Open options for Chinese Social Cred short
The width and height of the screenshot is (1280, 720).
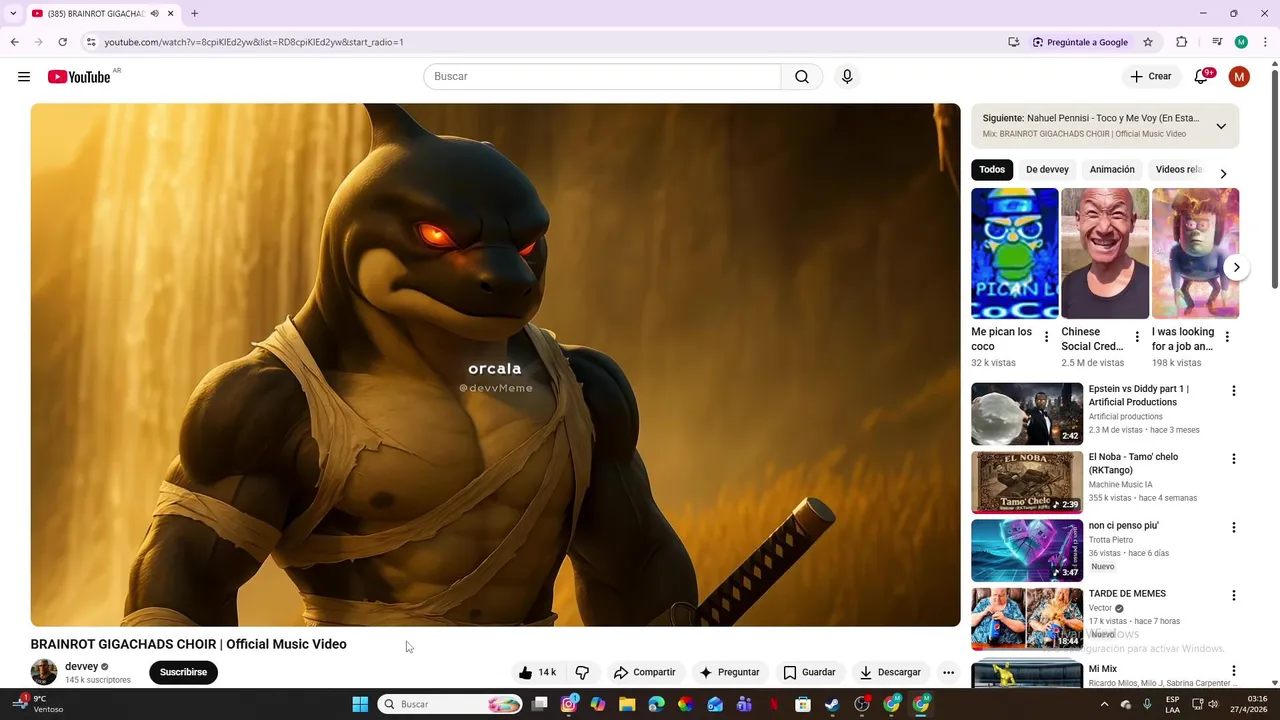coord(1136,337)
